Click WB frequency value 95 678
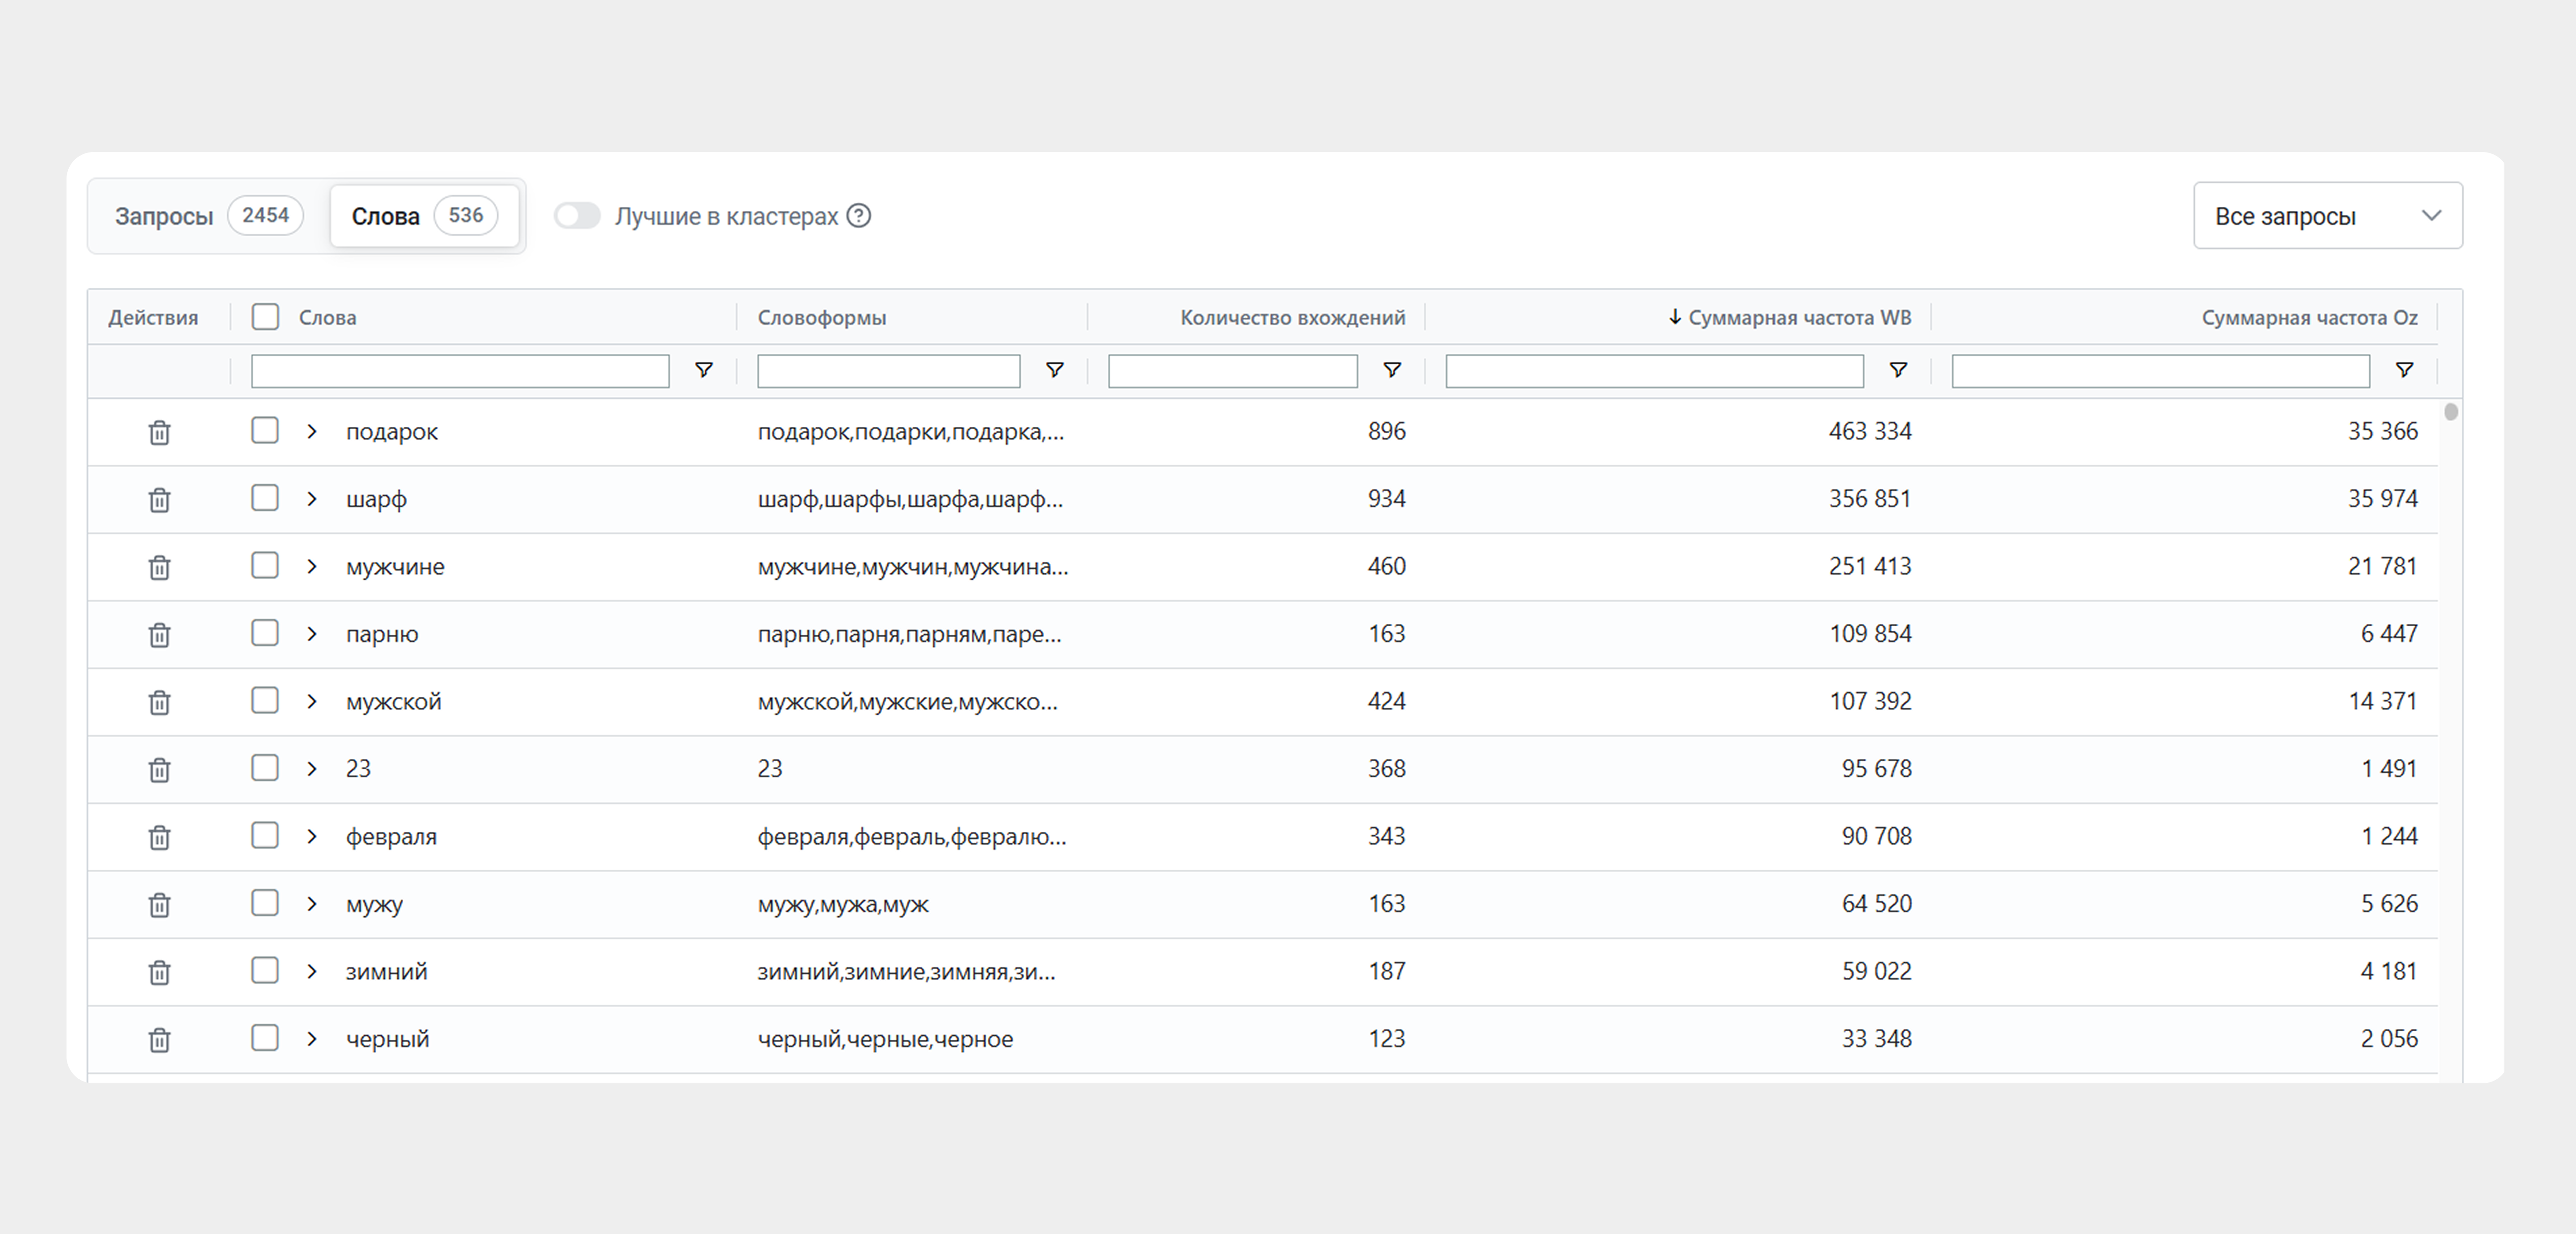Image resolution: width=2576 pixels, height=1234 pixels. [x=1876, y=769]
